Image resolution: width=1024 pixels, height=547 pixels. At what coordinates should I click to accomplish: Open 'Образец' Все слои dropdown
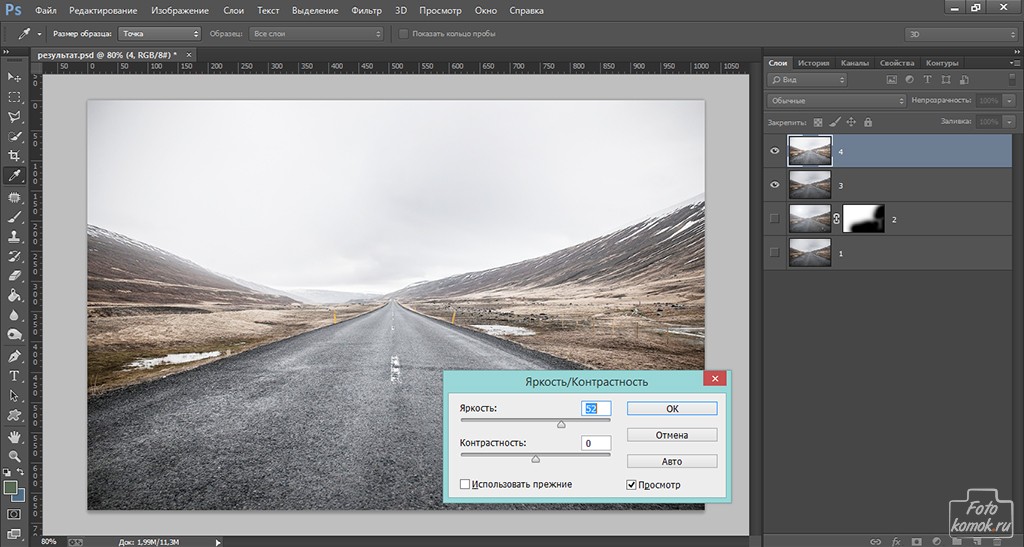point(316,33)
